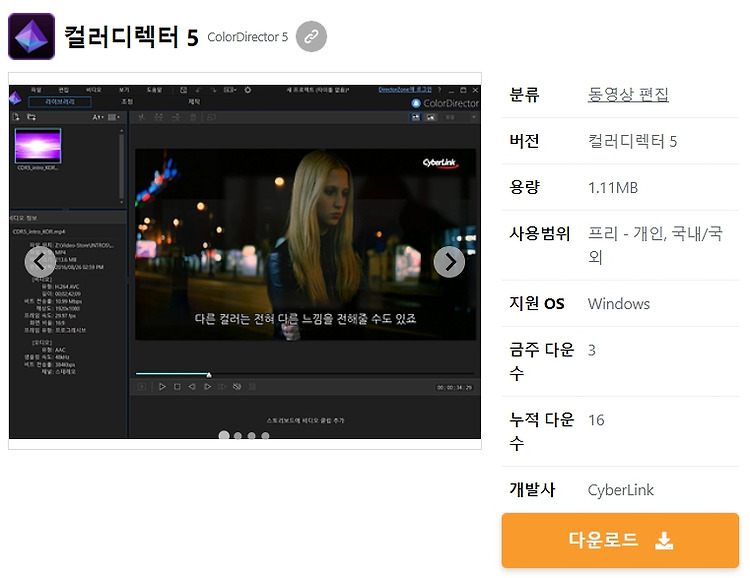Open the 제작 tab in the ColorDirector screenshot
This screenshot has height=578, width=750.
pyautogui.click(x=194, y=102)
